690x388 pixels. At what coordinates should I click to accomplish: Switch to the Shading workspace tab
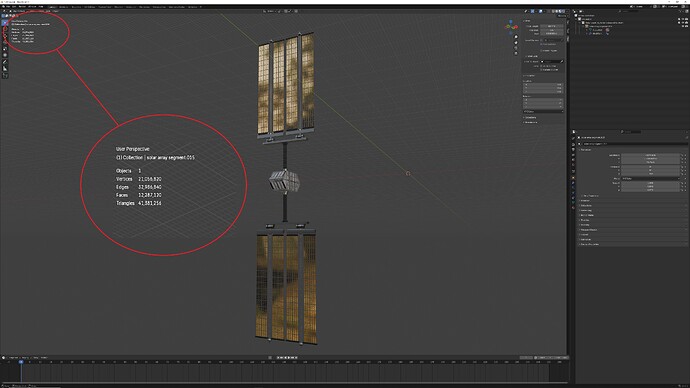(x=118, y=7)
